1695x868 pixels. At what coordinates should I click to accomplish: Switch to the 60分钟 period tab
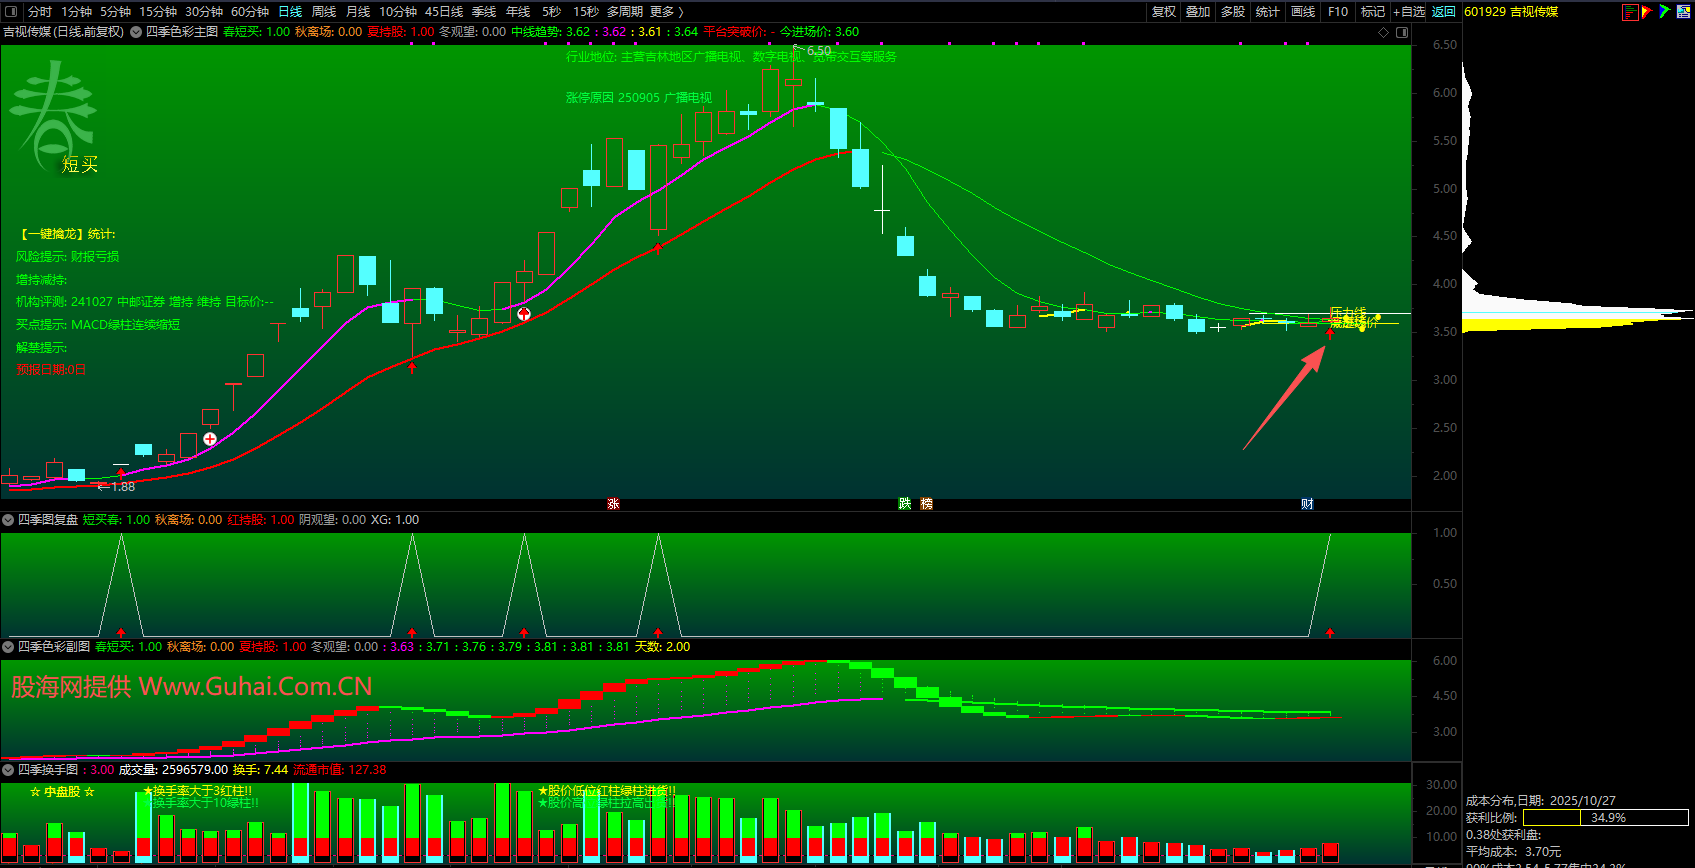pyautogui.click(x=250, y=12)
